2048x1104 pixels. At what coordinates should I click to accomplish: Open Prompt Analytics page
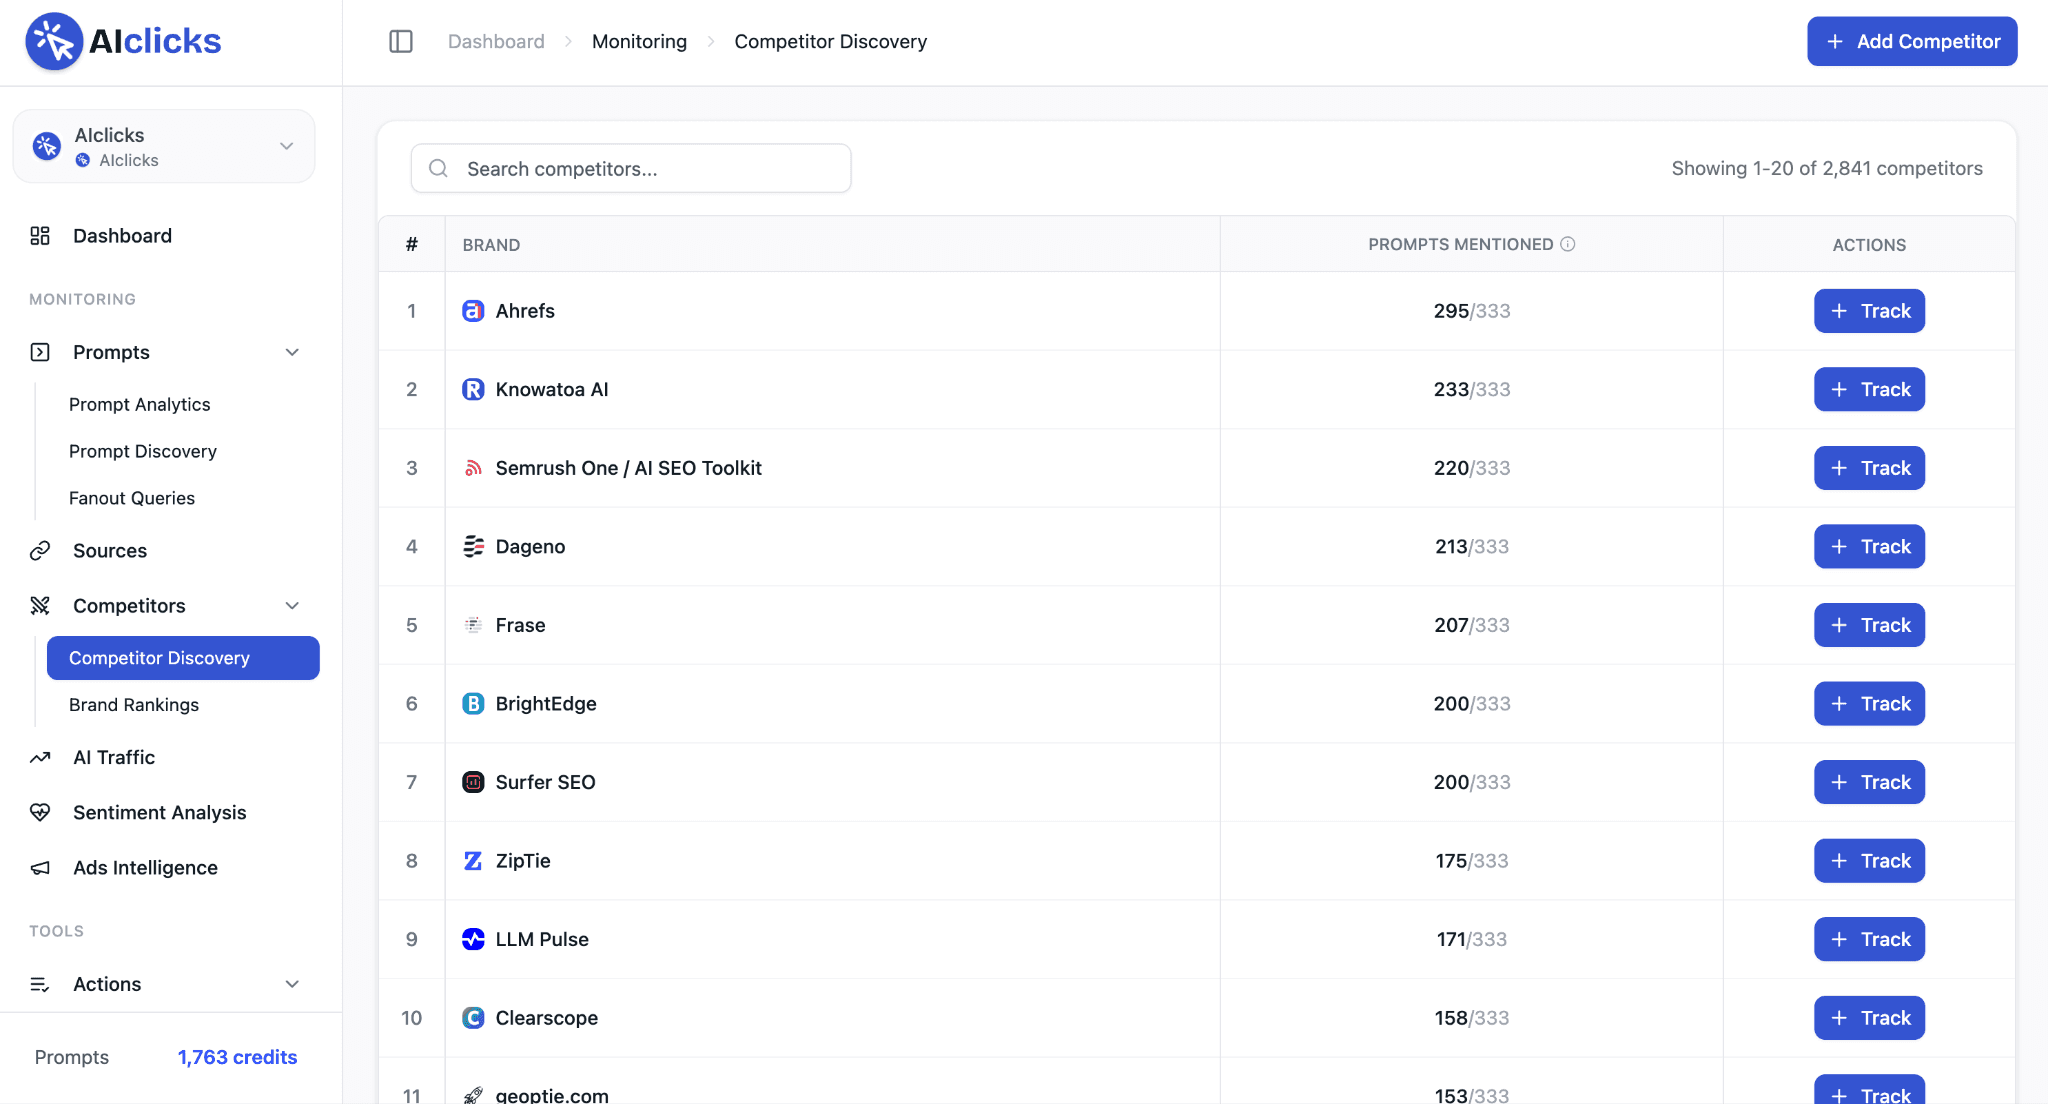point(139,404)
